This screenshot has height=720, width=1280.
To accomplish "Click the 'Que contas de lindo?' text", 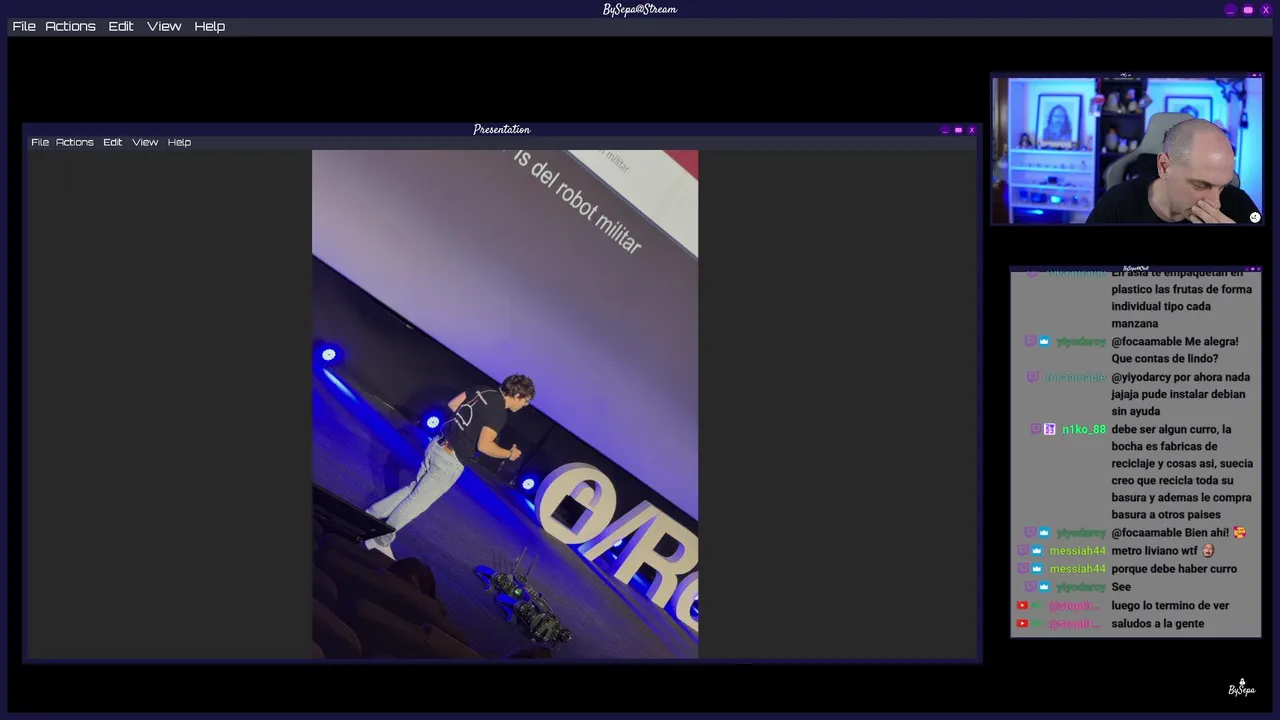I will 1164,359.
